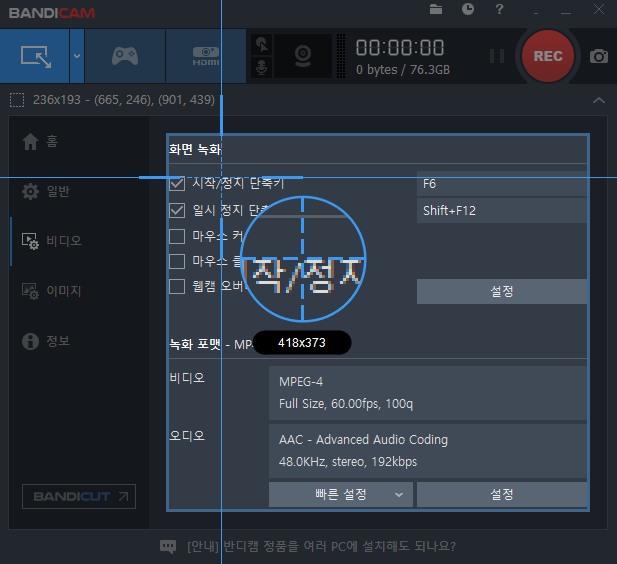Select the screen rectangle recording mode

pyautogui.click(x=35, y=56)
